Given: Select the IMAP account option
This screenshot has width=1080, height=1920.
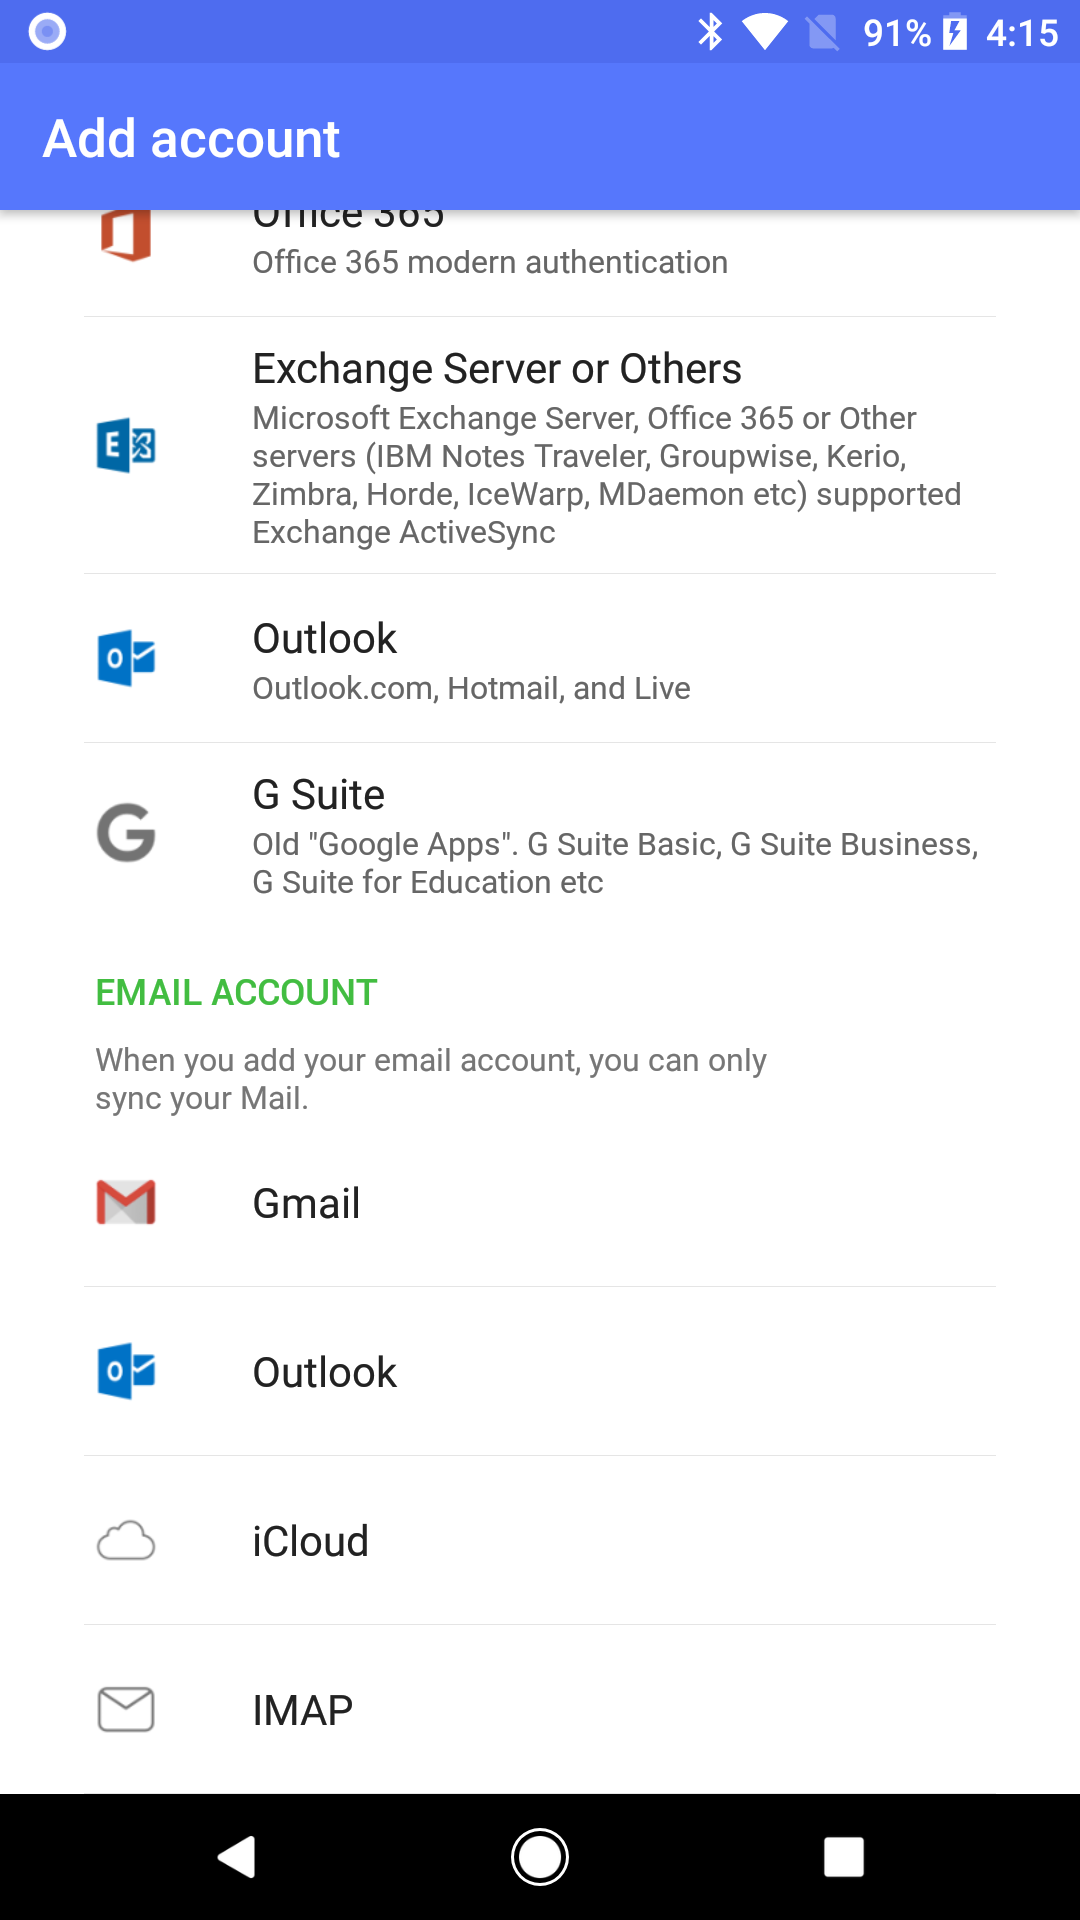Looking at the screenshot, I should coord(540,1710).
